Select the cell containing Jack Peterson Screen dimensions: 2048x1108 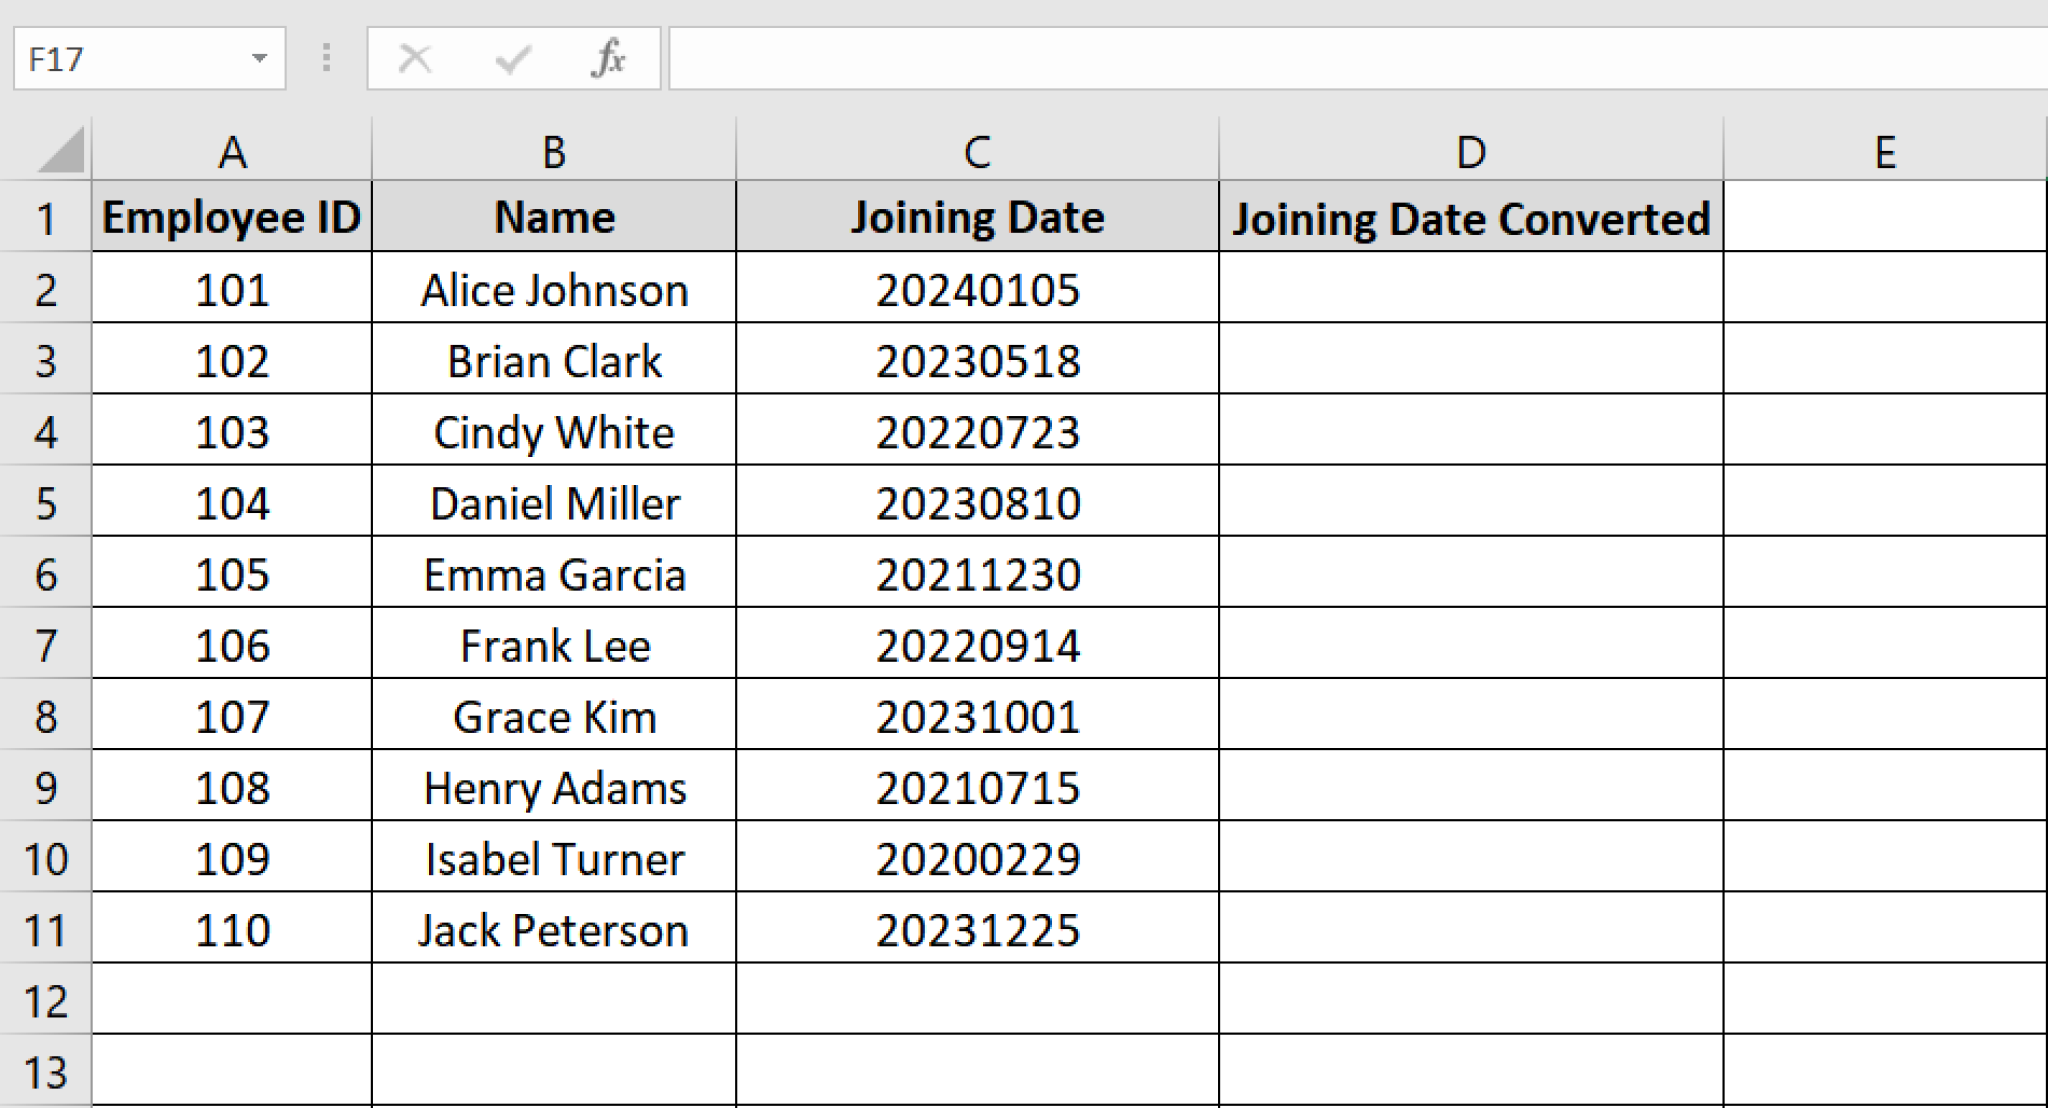[553, 930]
